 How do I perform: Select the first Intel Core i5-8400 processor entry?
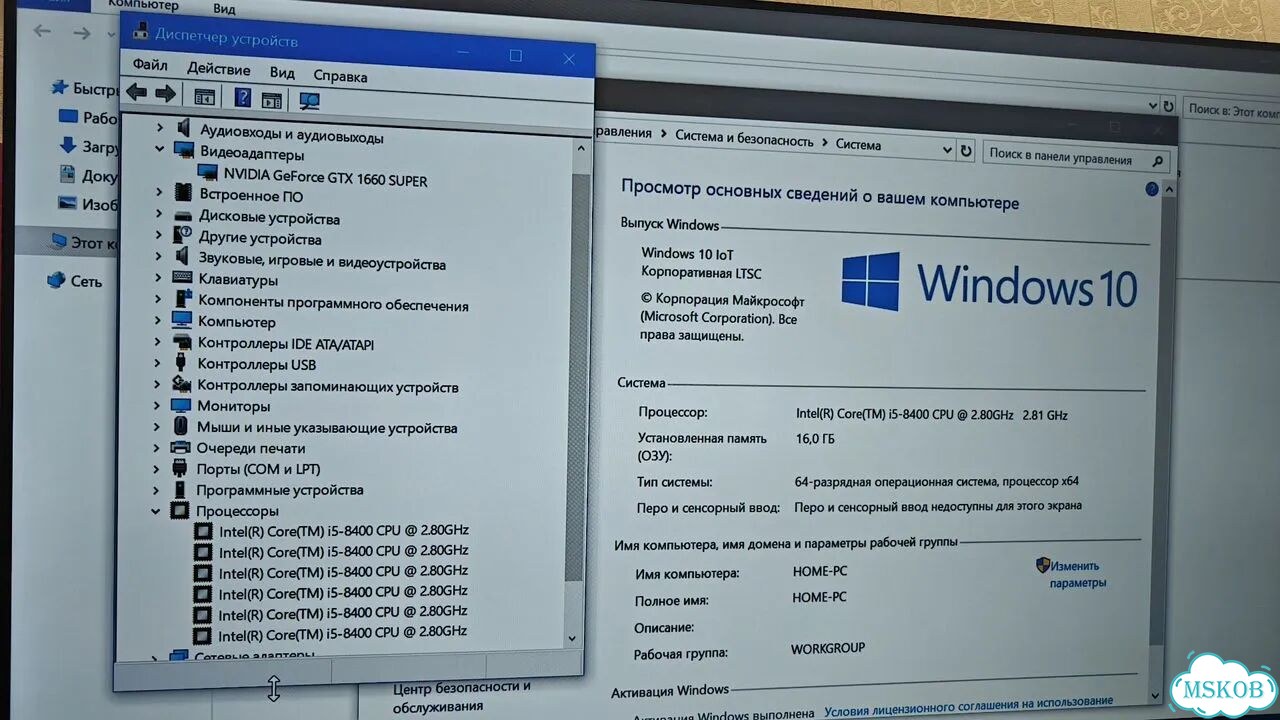click(x=343, y=531)
